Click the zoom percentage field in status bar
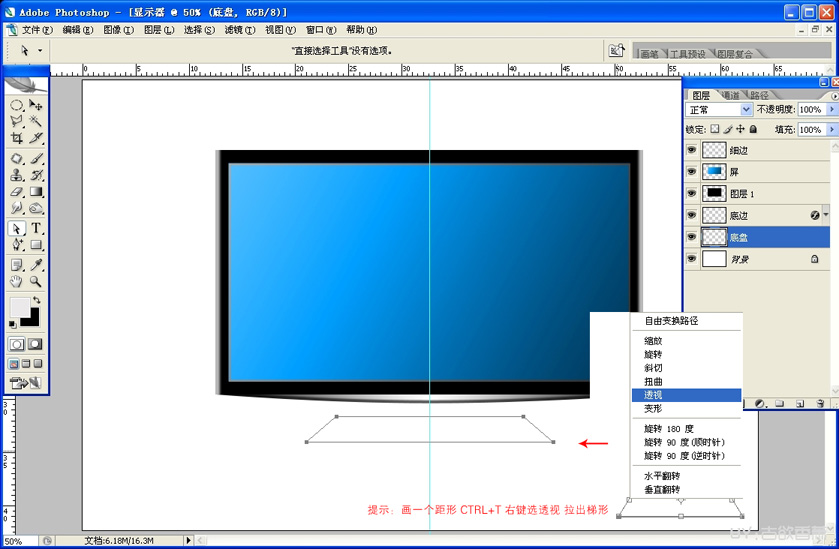Image resolution: width=839 pixels, height=549 pixels. point(20,541)
